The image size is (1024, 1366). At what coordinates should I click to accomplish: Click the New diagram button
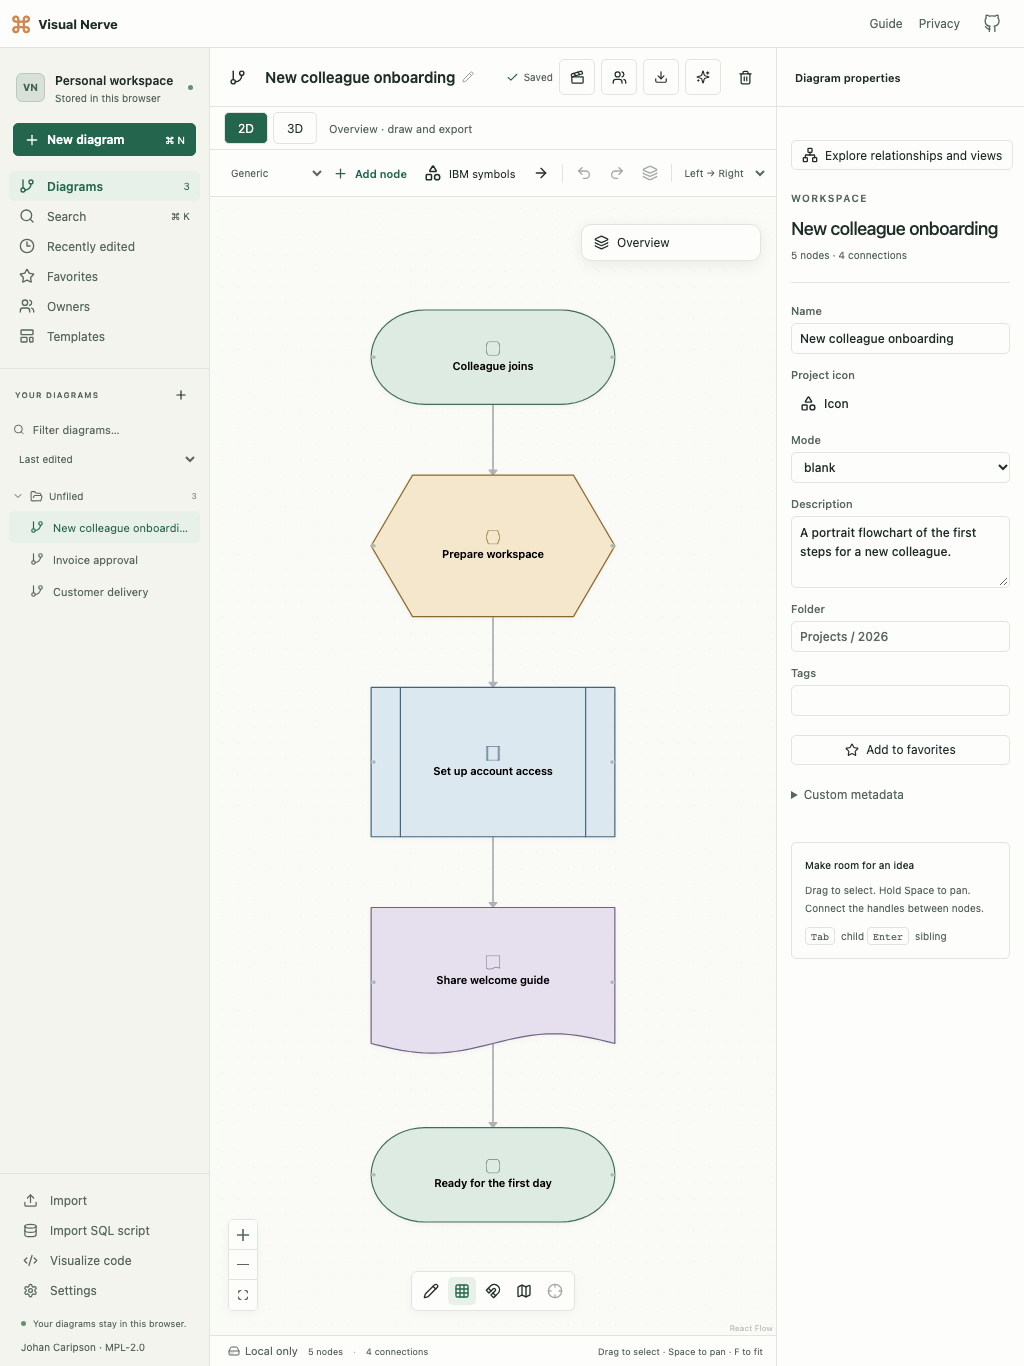(x=104, y=140)
